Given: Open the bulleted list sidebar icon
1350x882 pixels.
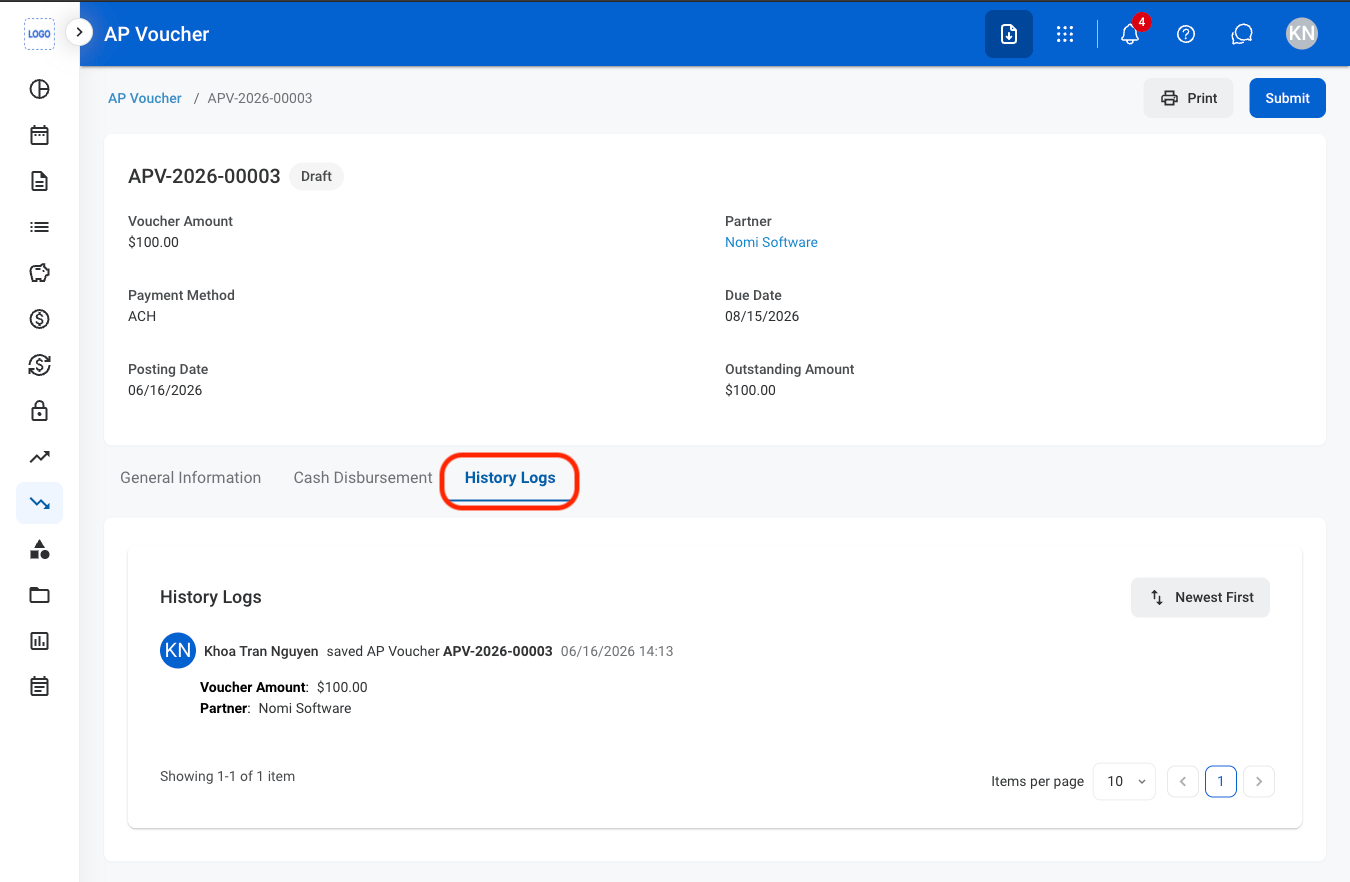Looking at the screenshot, I should click(39, 227).
